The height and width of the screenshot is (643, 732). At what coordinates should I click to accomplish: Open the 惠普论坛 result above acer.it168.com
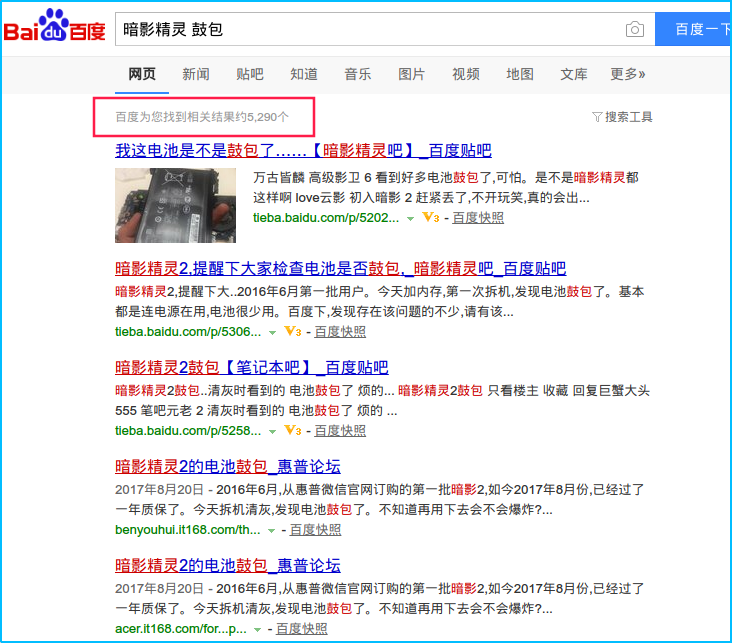(228, 565)
